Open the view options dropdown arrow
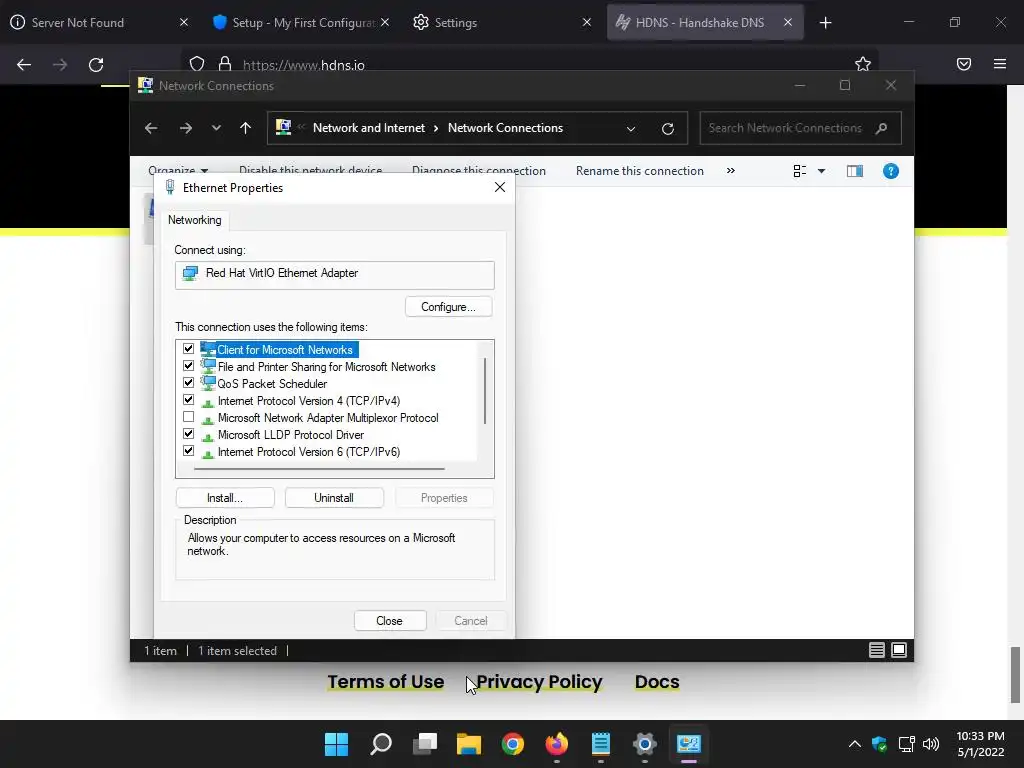 point(822,171)
